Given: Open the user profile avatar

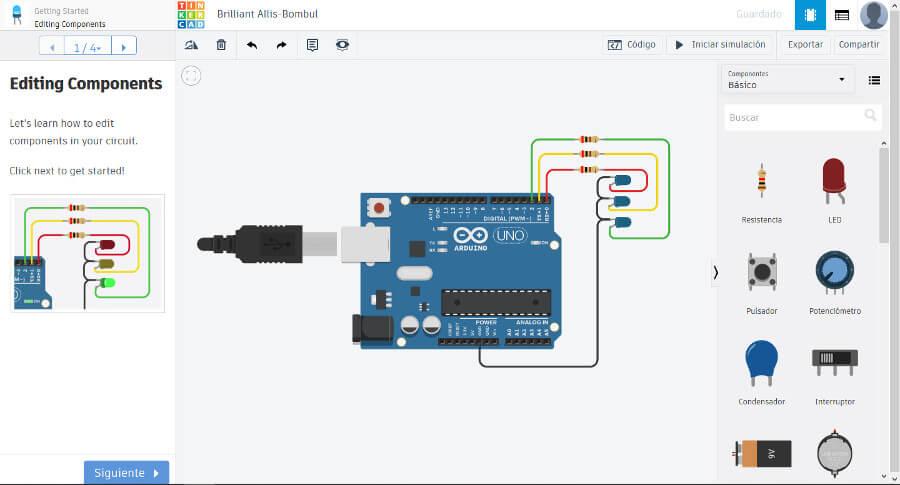Looking at the screenshot, I should [873, 15].
